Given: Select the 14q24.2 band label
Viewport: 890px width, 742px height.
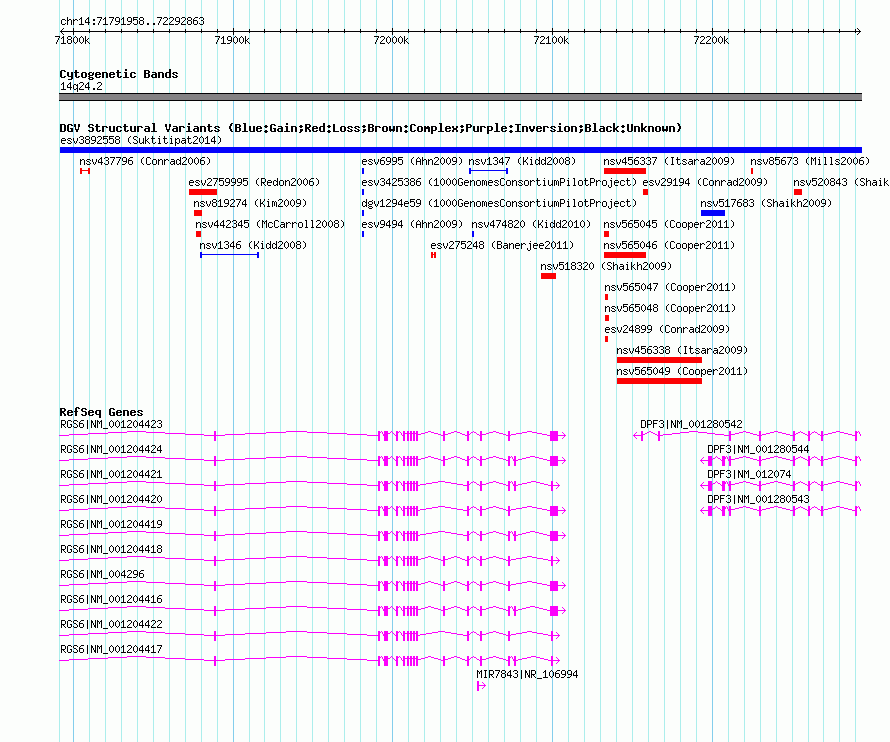Looking at the screenshot, I should pos(81,86).
